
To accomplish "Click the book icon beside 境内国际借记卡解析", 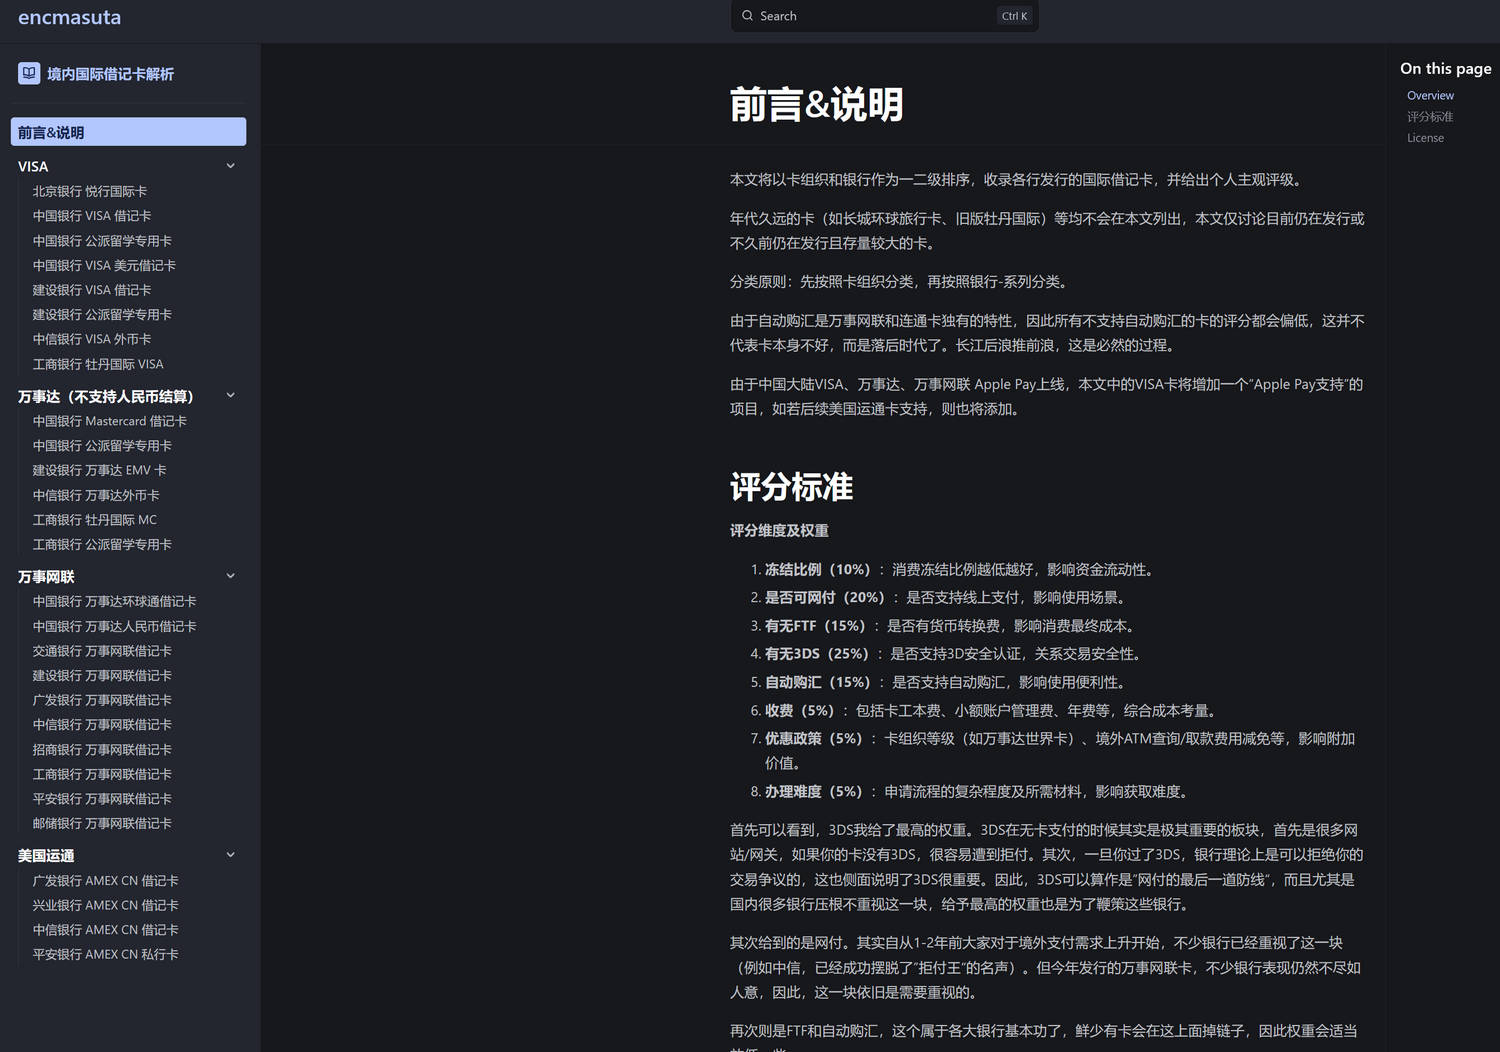I will pos(29,73).
